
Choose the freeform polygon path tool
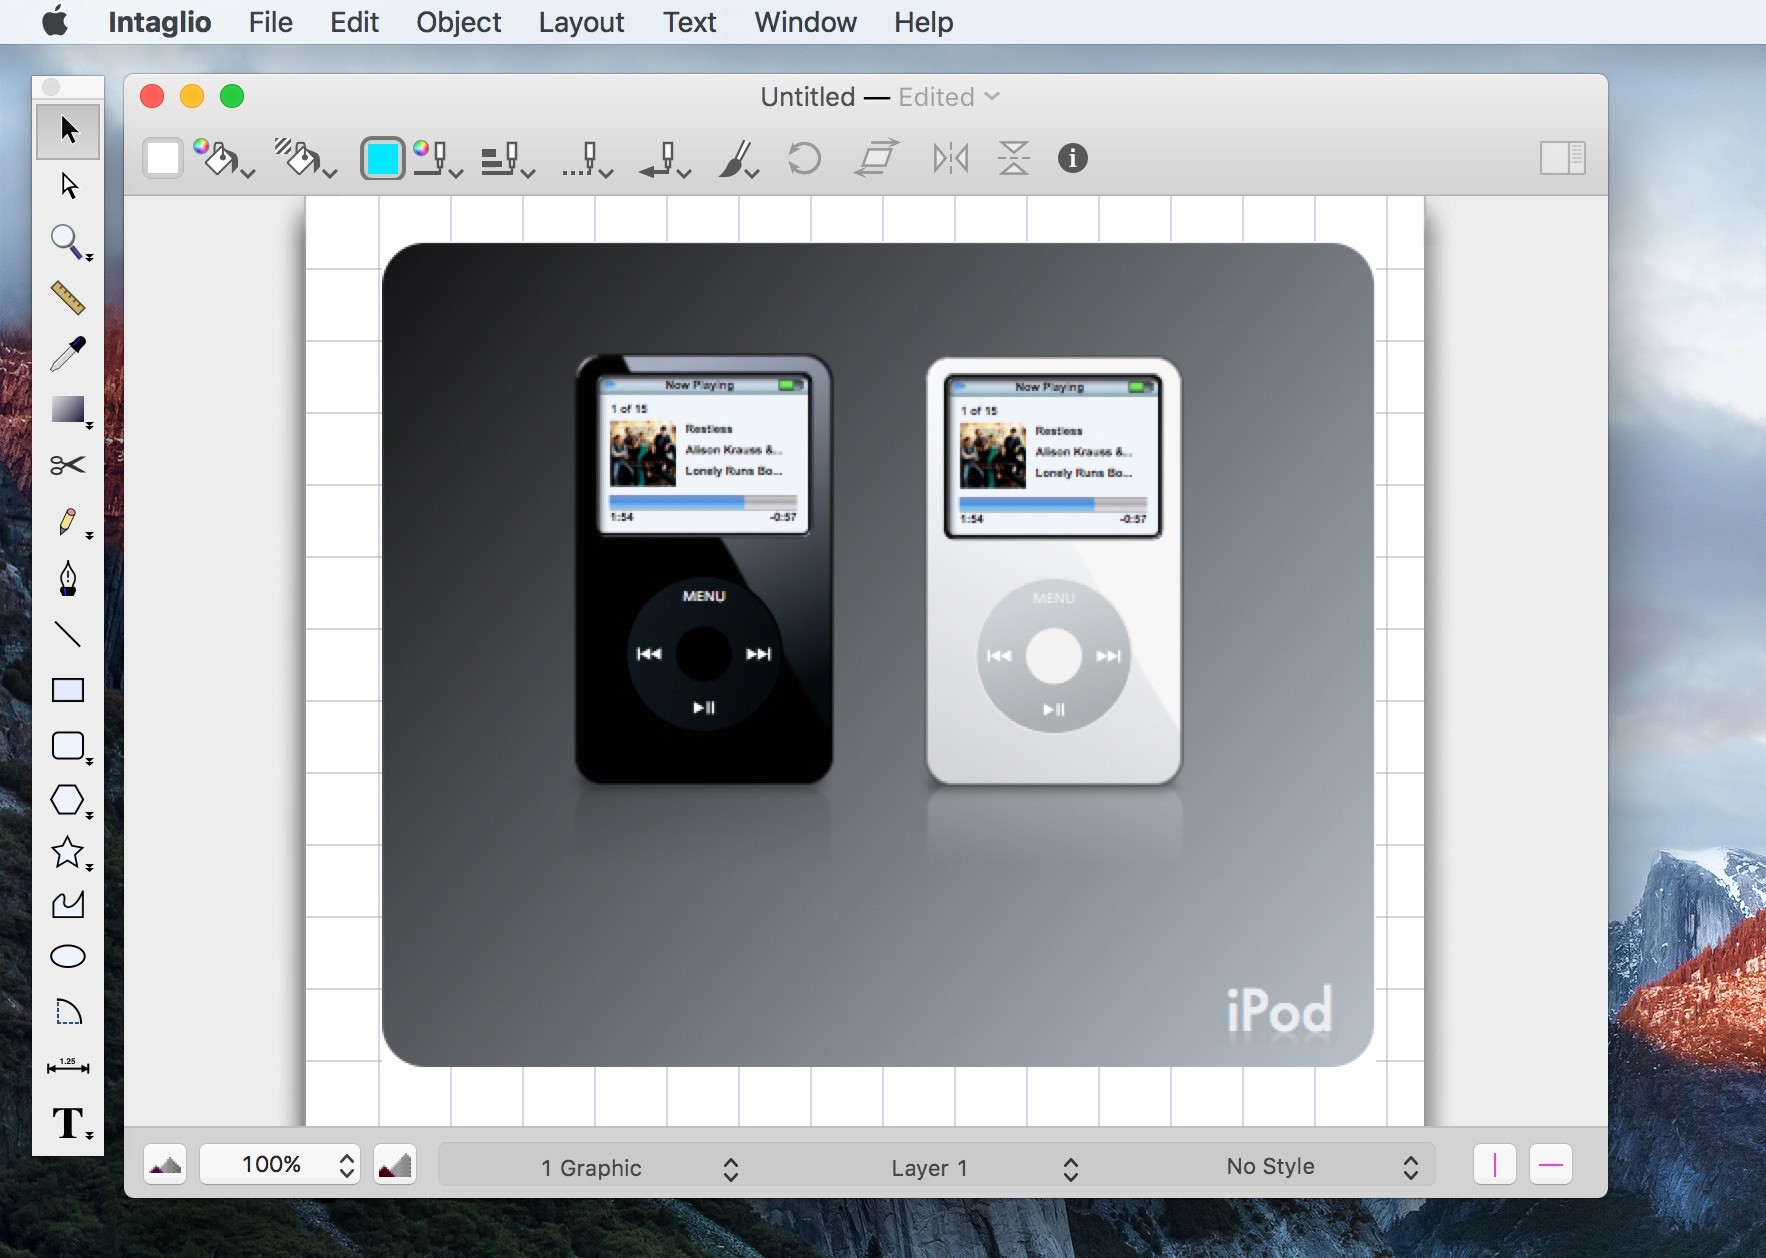(68, 905)
